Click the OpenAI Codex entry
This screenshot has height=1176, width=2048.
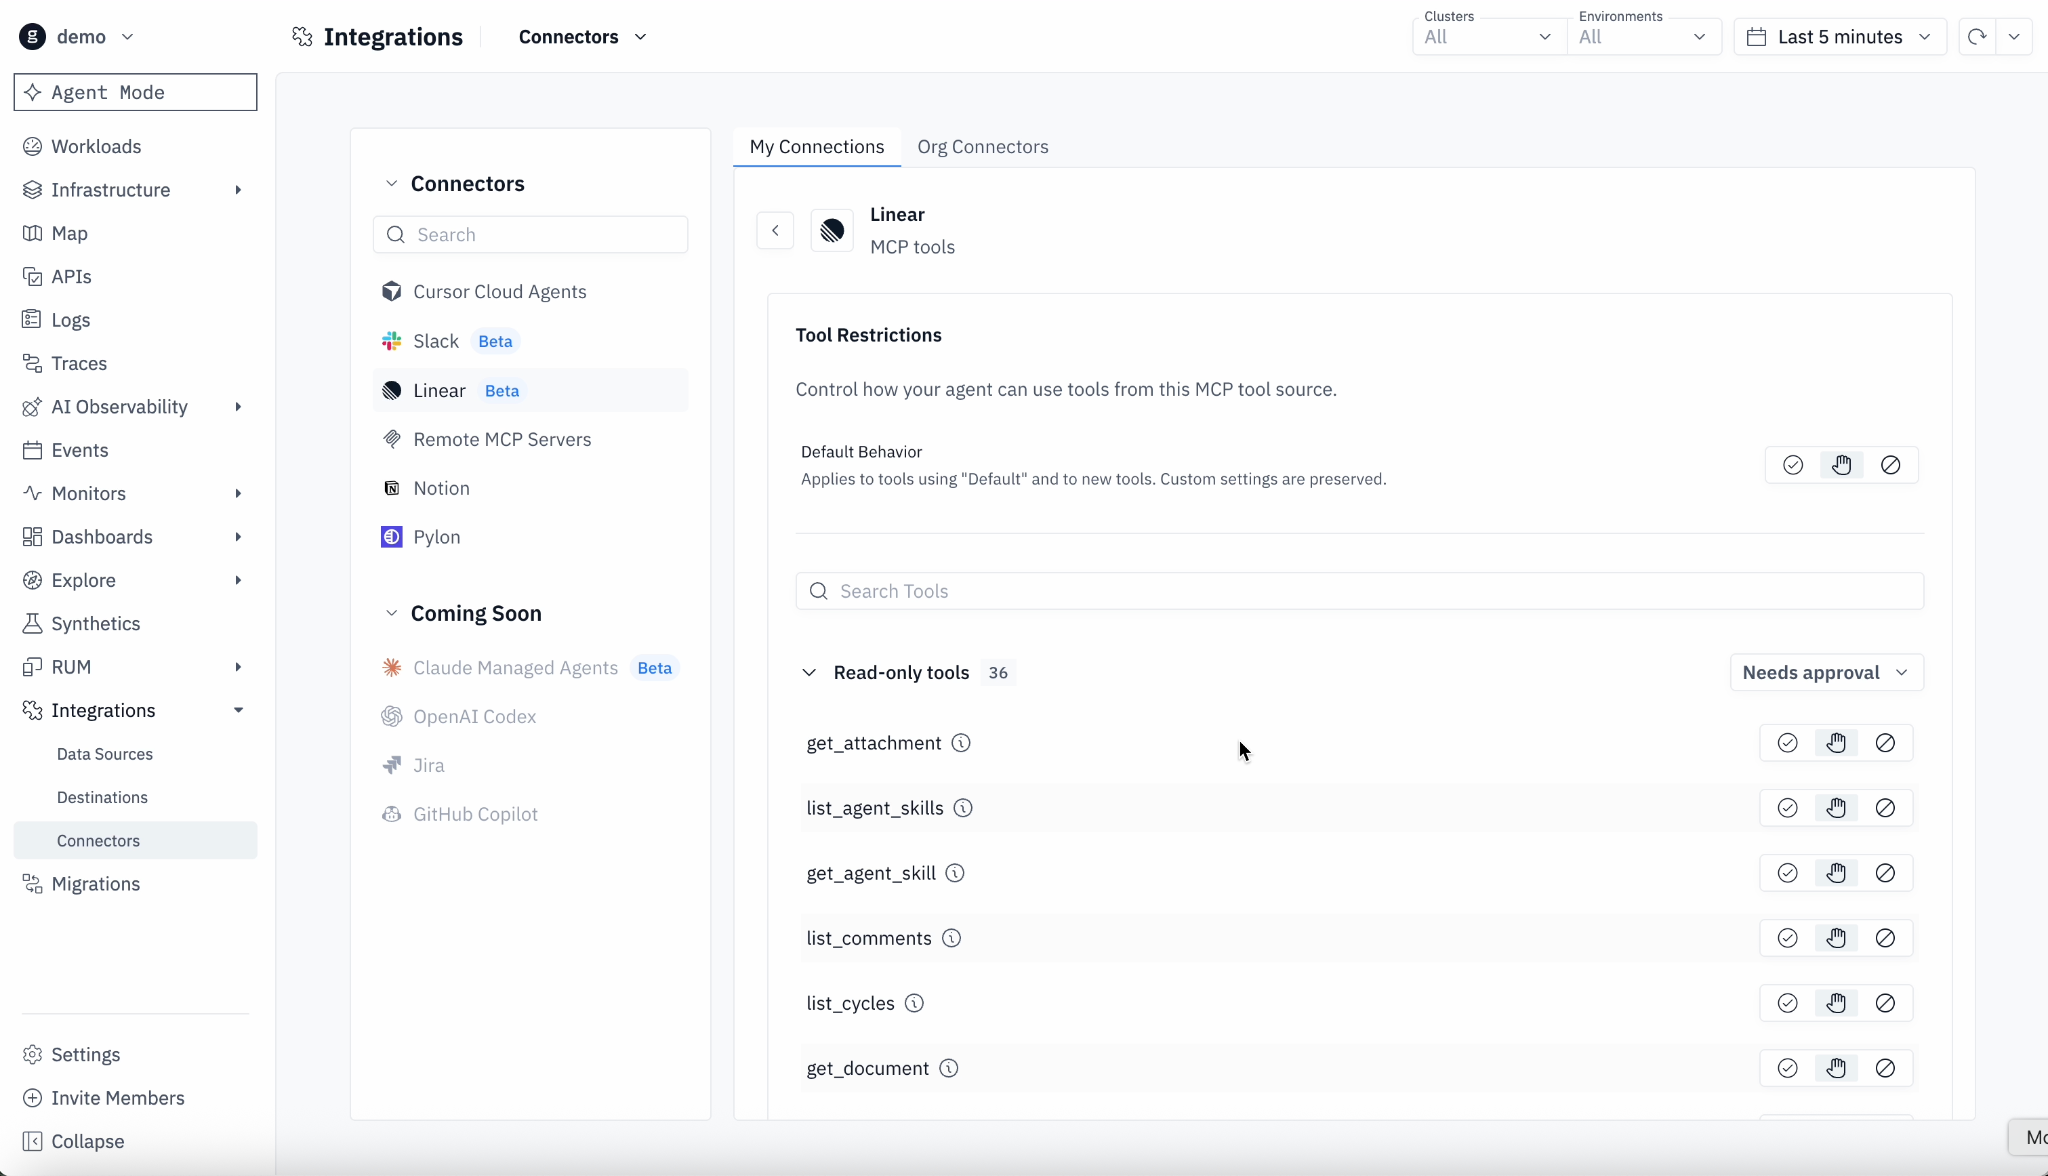pos(530,717)
